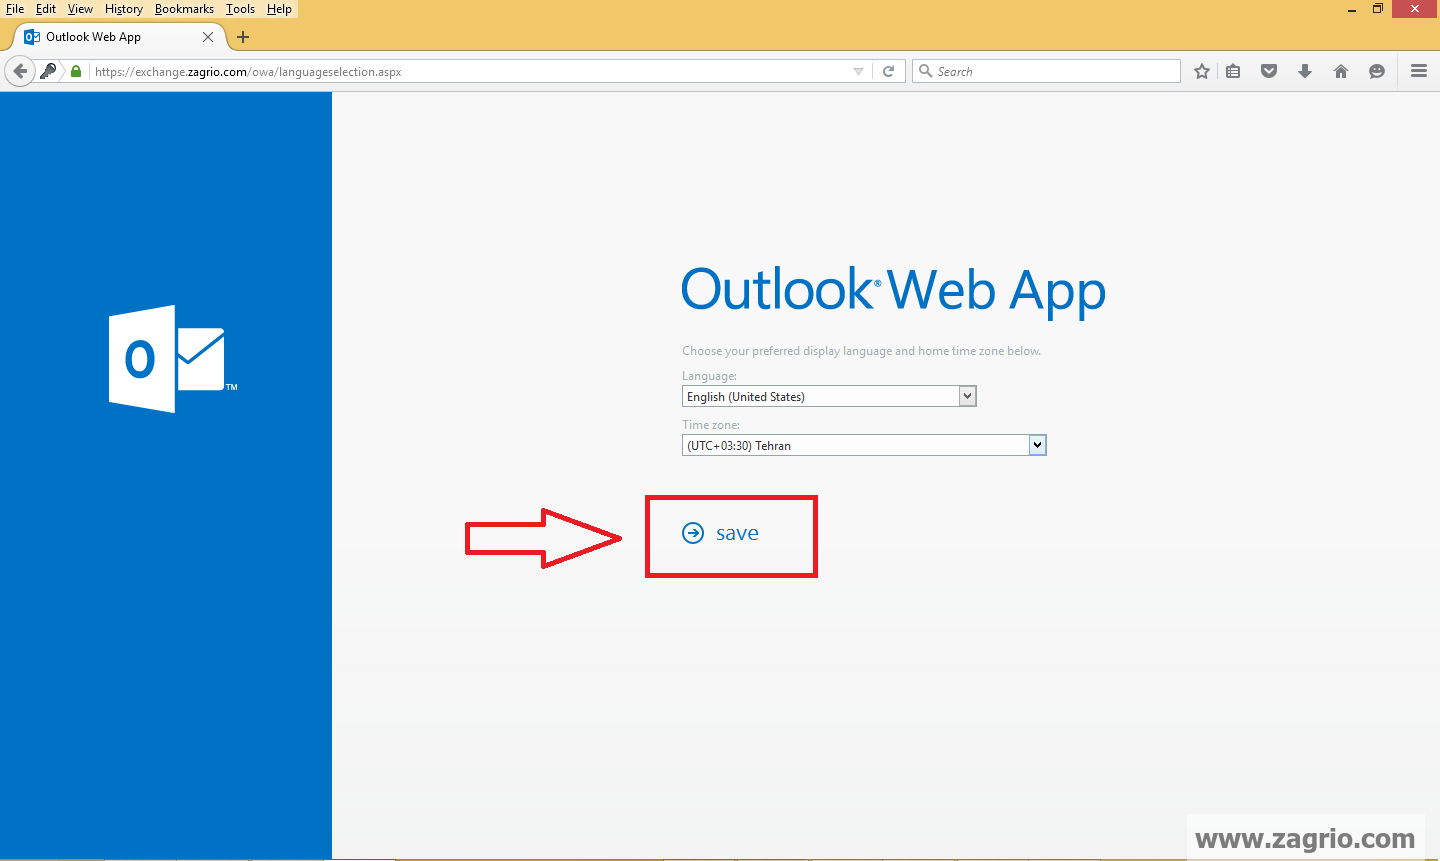Viewport: 1440px width, 861px height.
Task: Click the 'Language:' label
Action: click(x=709, y=376)
